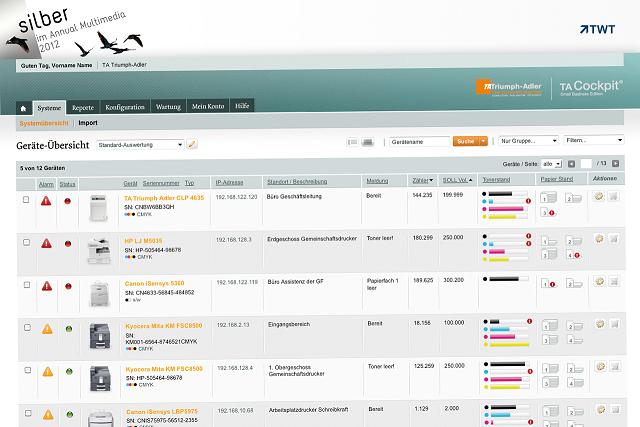
Task: Sort by the Tonerstand column header
Action: tap(496, 180)
